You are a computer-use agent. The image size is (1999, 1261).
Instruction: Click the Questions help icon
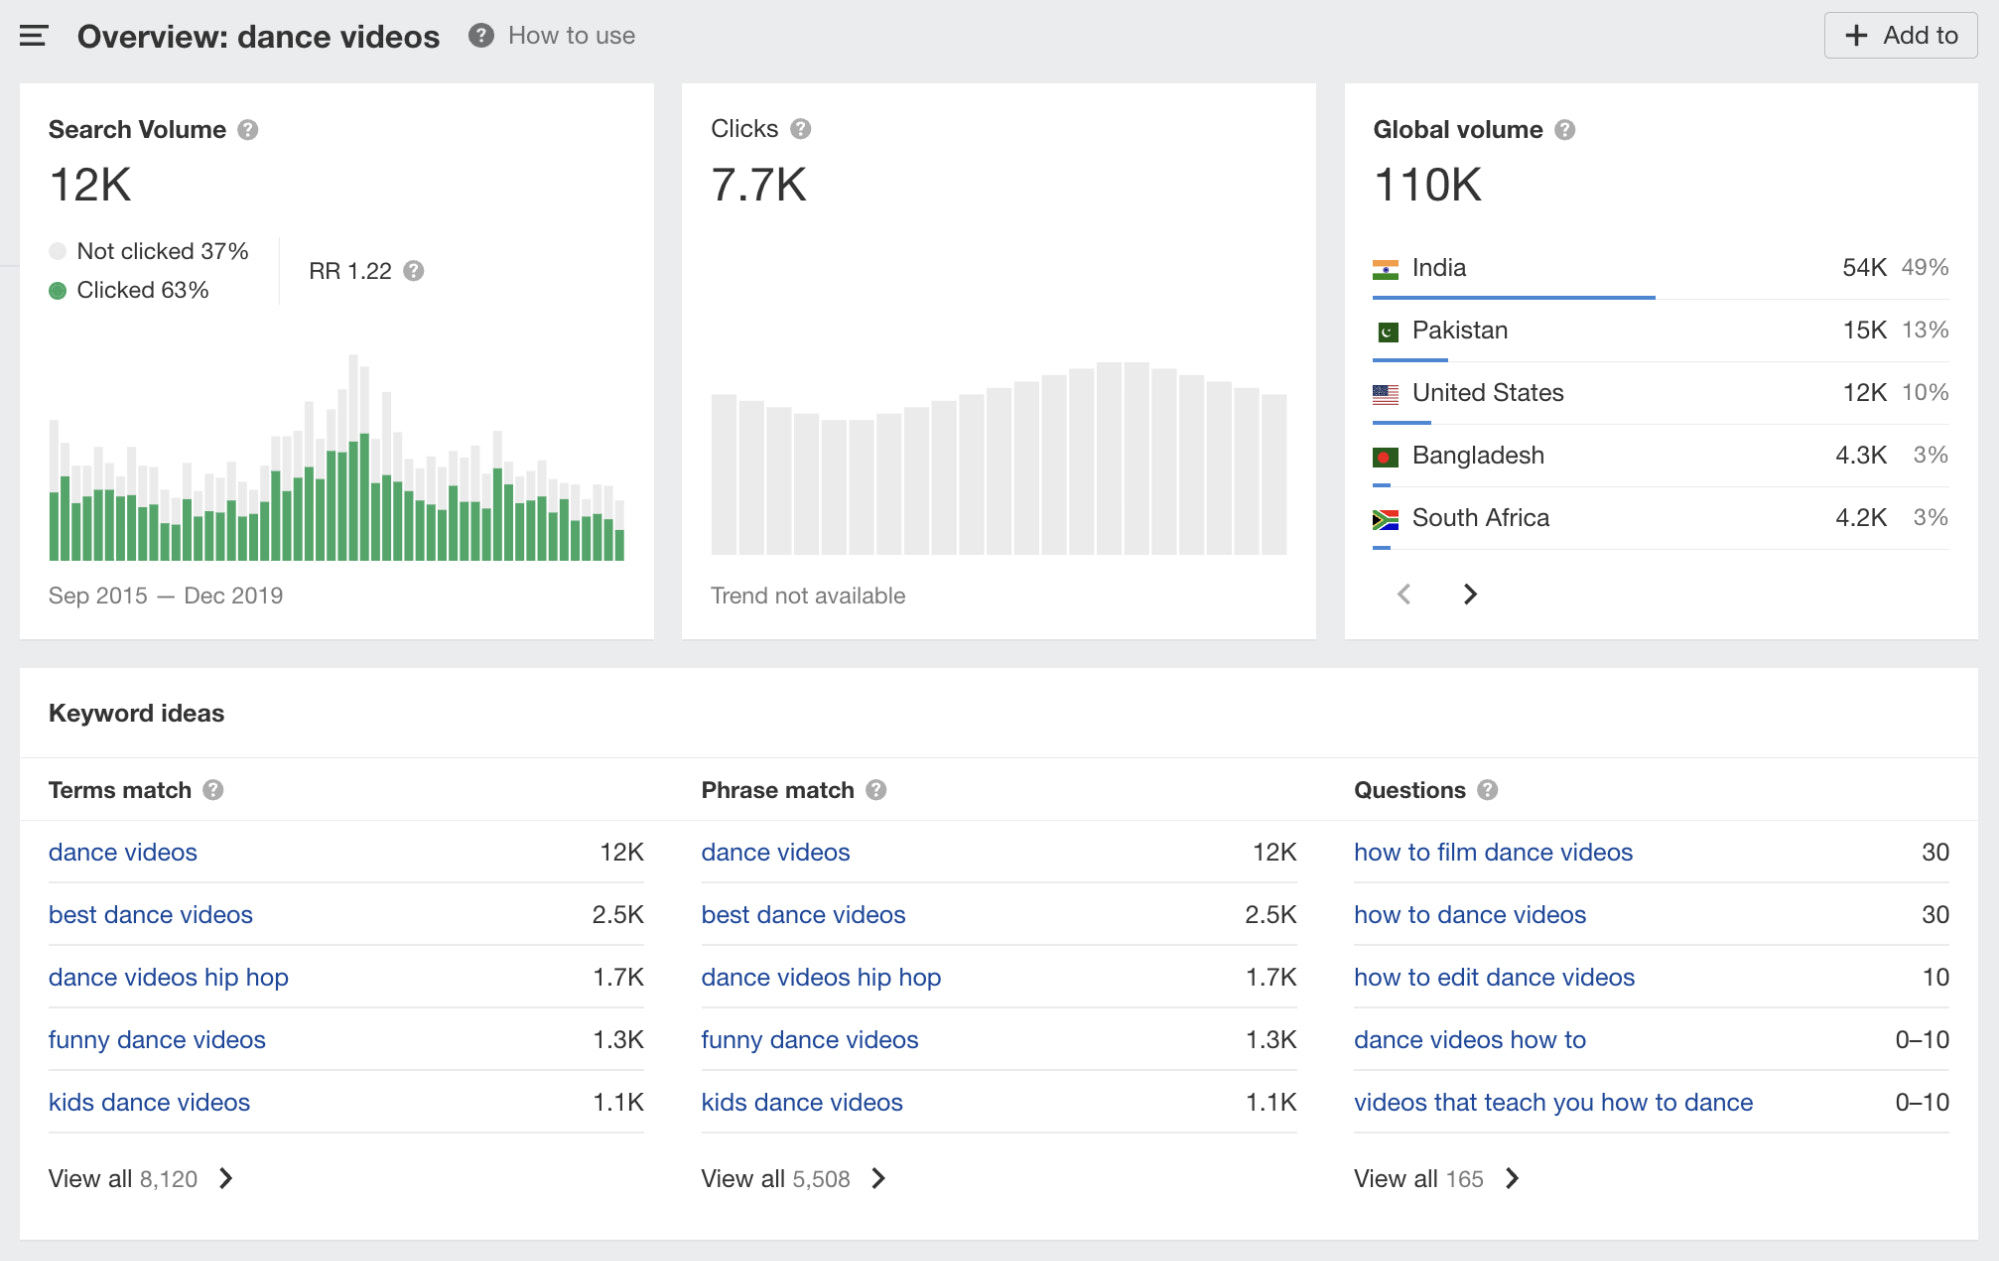tap(1488, 790)
